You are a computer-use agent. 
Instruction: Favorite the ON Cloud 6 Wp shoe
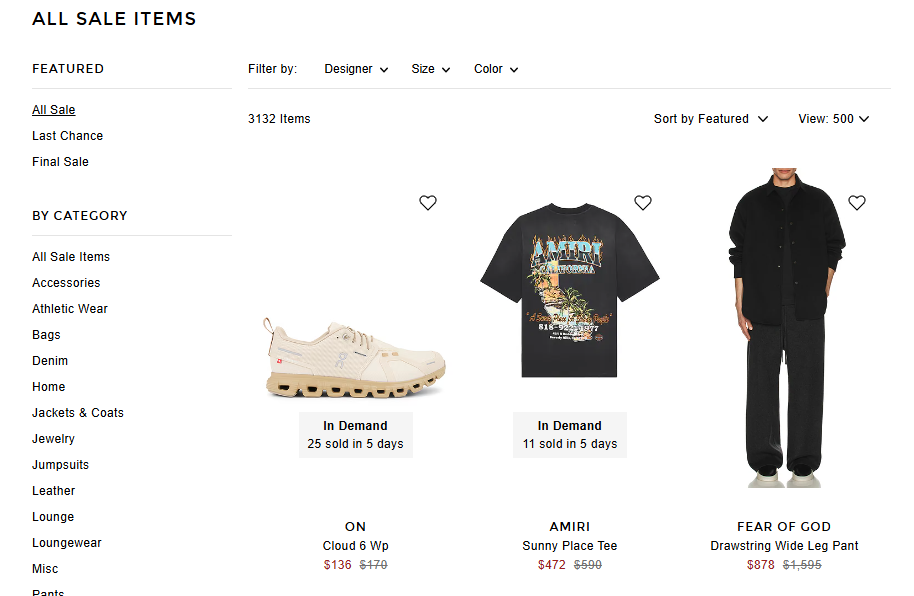coord(428,203)
